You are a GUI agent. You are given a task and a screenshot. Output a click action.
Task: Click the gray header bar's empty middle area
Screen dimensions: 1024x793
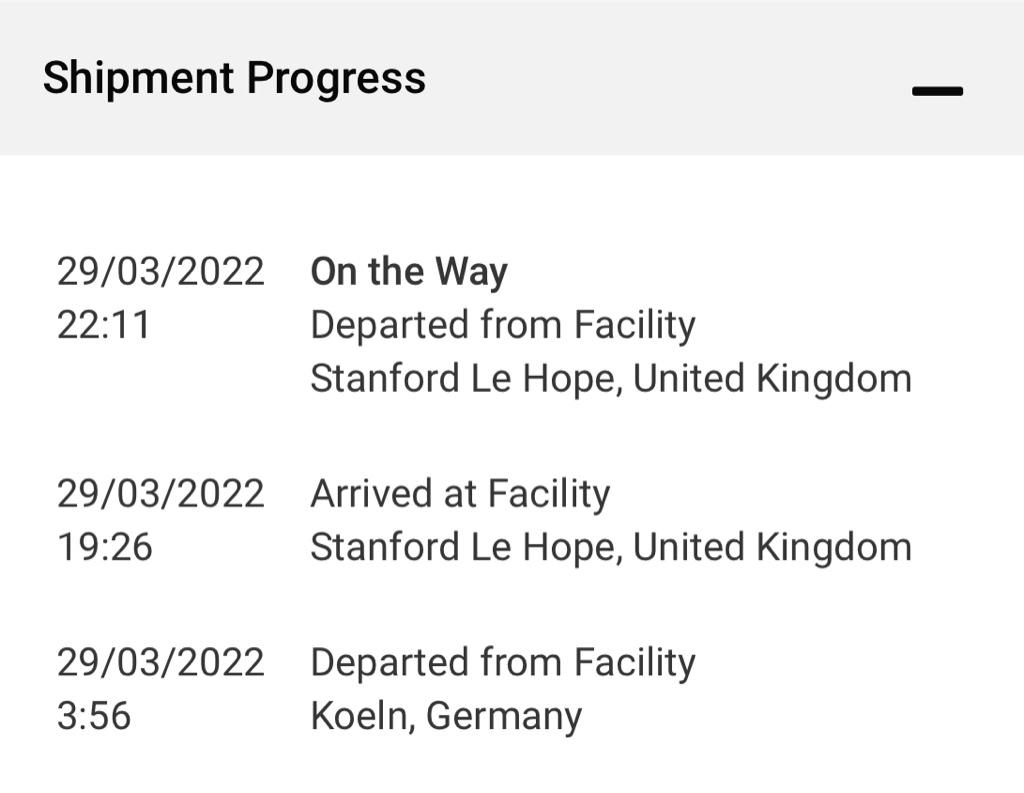click(x=660, y=78)
